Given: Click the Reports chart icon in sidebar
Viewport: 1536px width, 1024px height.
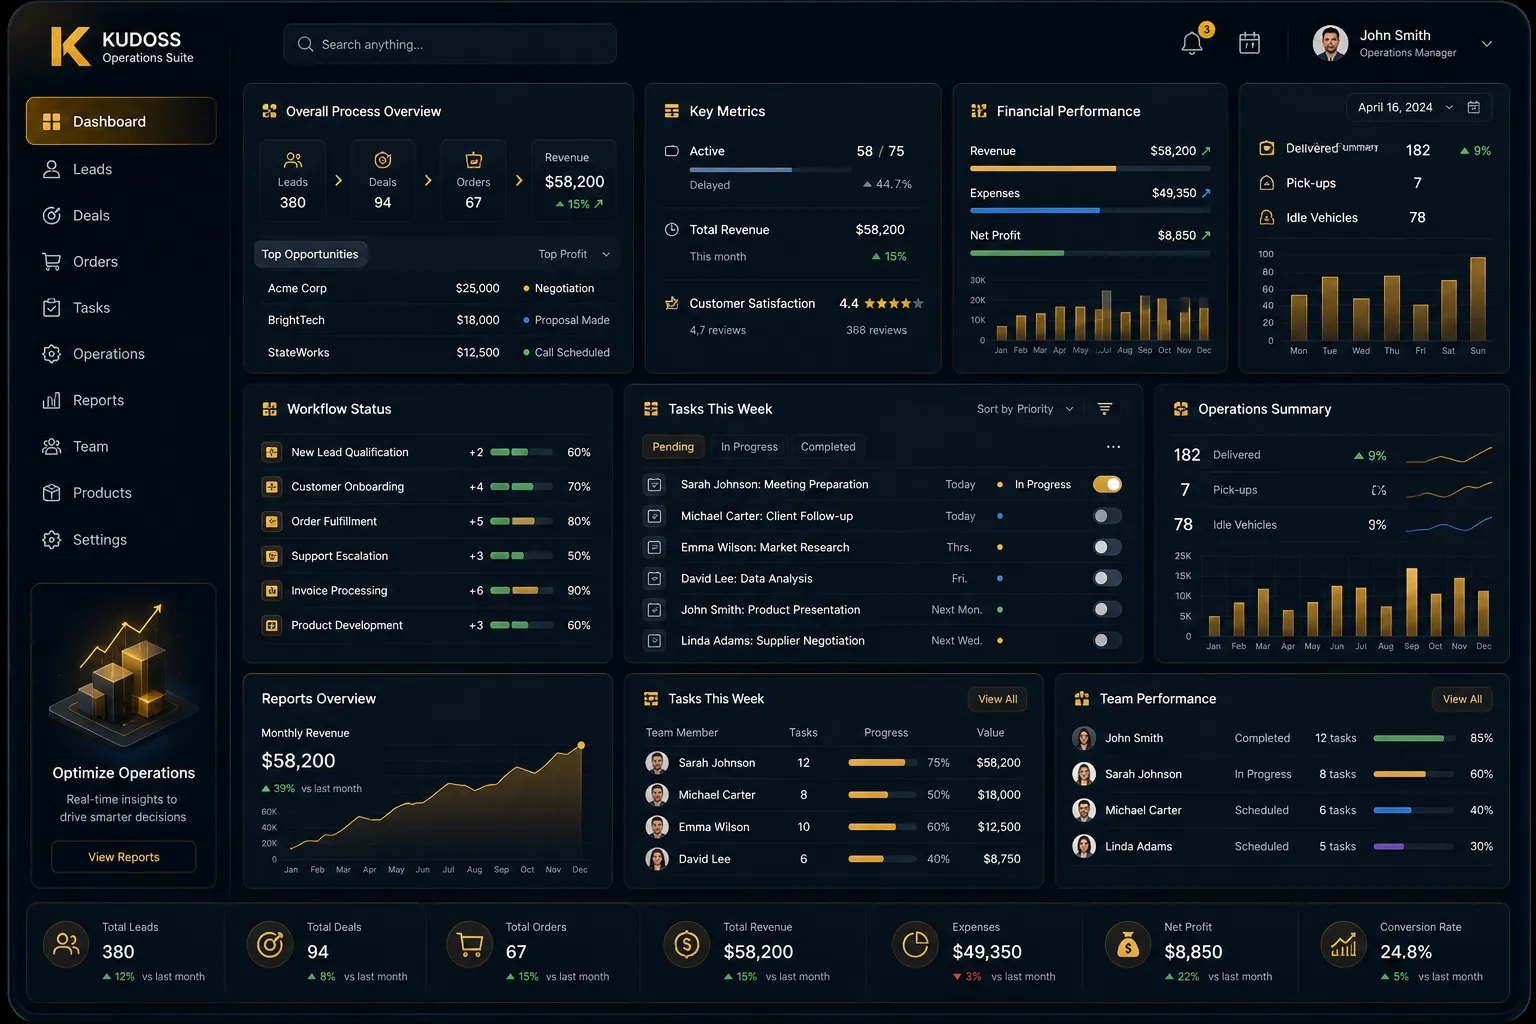Looking at the screenshot, I should 51,400.
